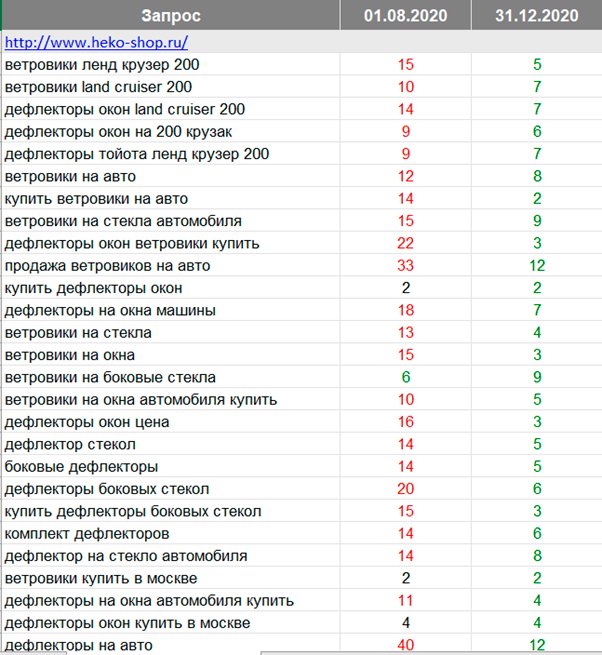Select cell 'ветровики ленд крузер 200'
The height and width of the screenshot is (655, 602).
coord(171,64)
